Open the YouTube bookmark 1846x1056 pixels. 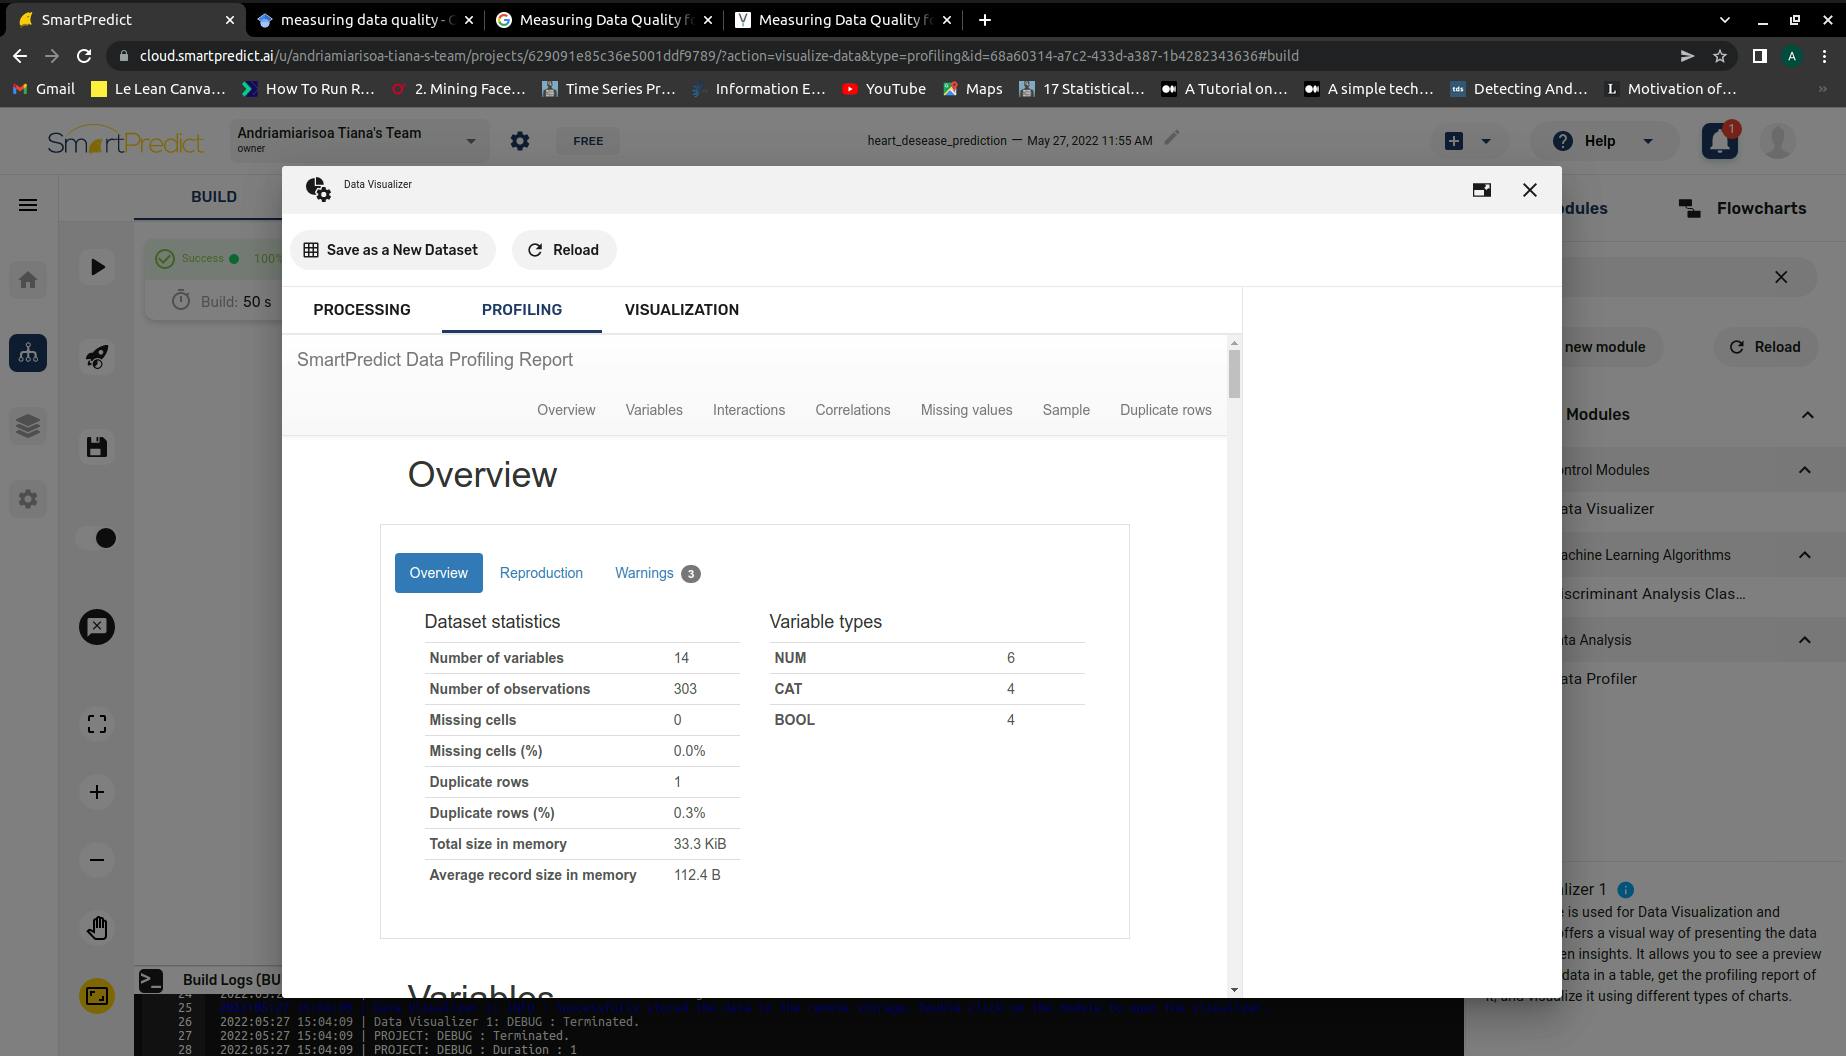tap(884, 89)
